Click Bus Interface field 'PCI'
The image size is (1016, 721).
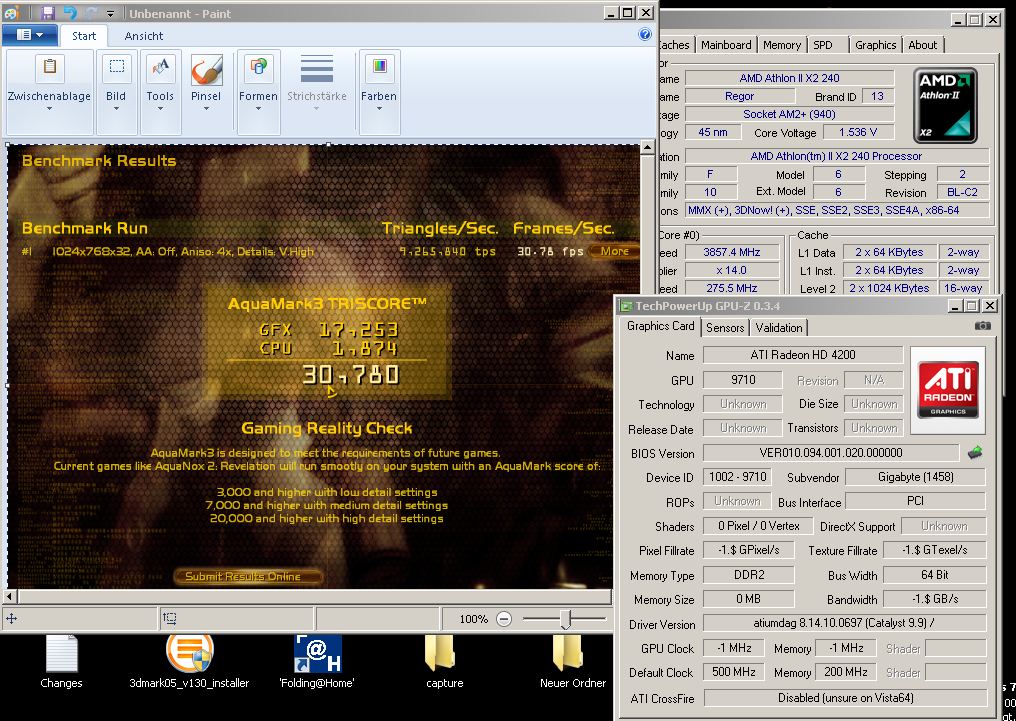(916, 501)
